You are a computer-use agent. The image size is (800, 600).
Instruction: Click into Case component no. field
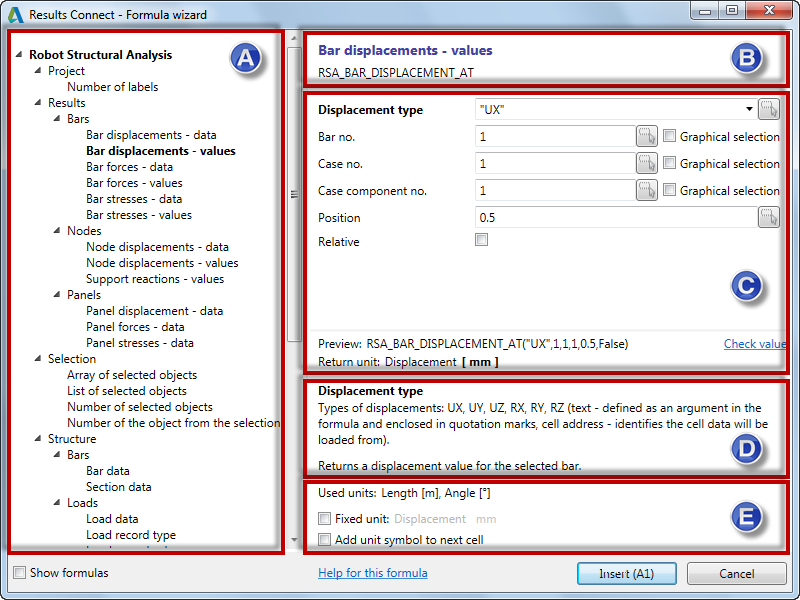555,190
